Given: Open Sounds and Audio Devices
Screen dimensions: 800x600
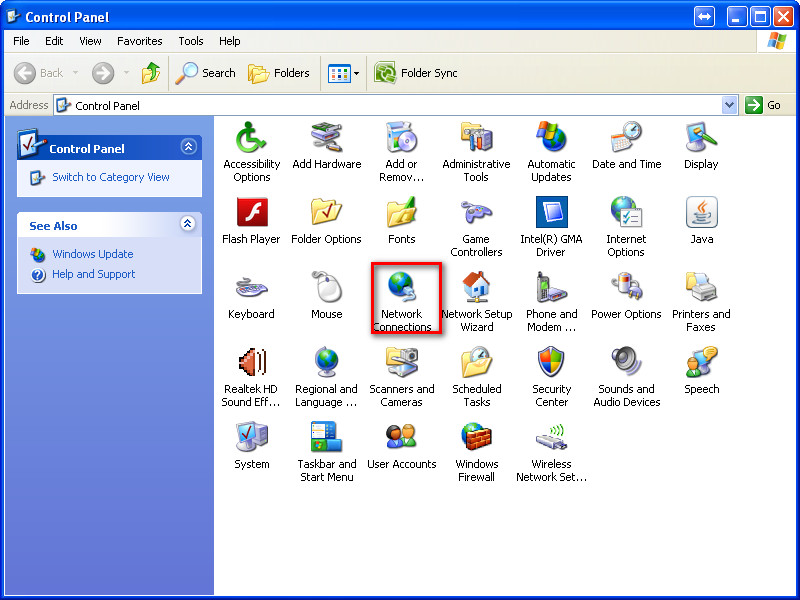Looking at the screenshot, I should (x=627, y=377).
